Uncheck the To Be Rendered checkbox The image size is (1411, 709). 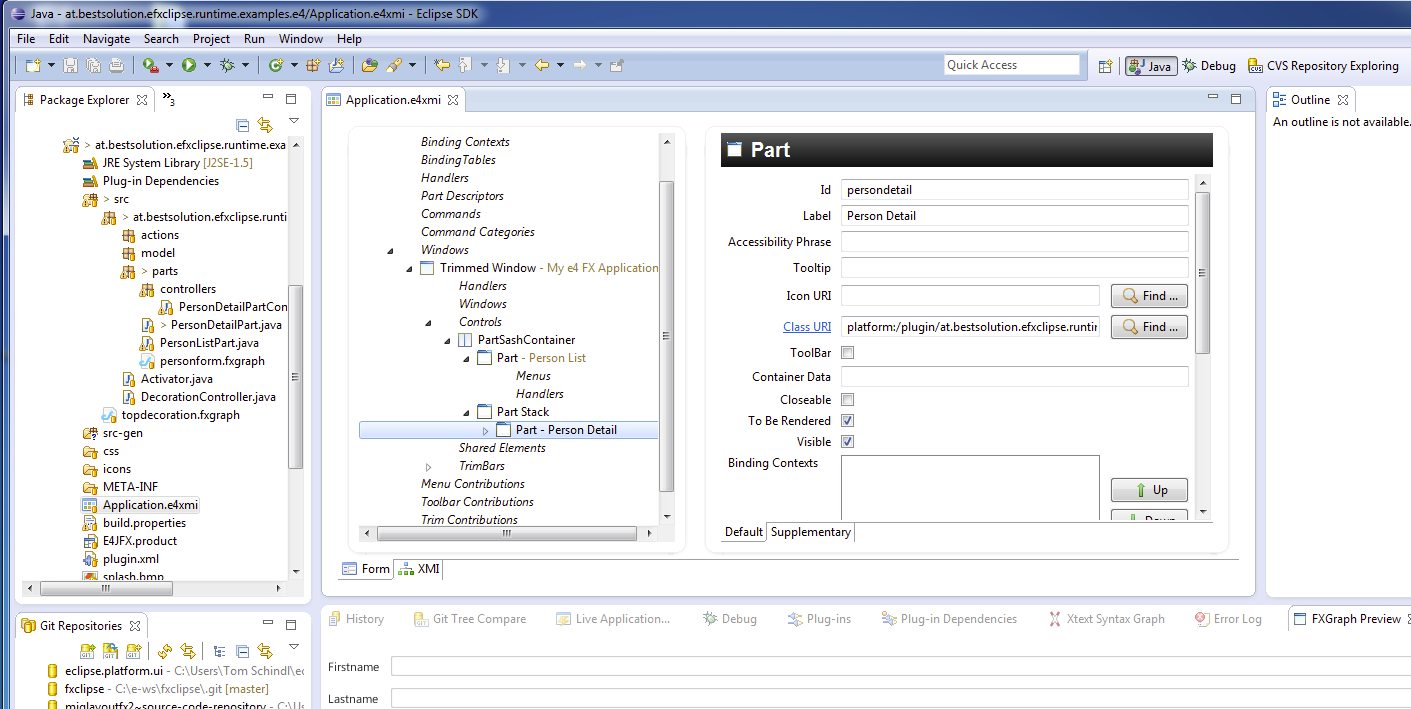click(x=847, y=421)
